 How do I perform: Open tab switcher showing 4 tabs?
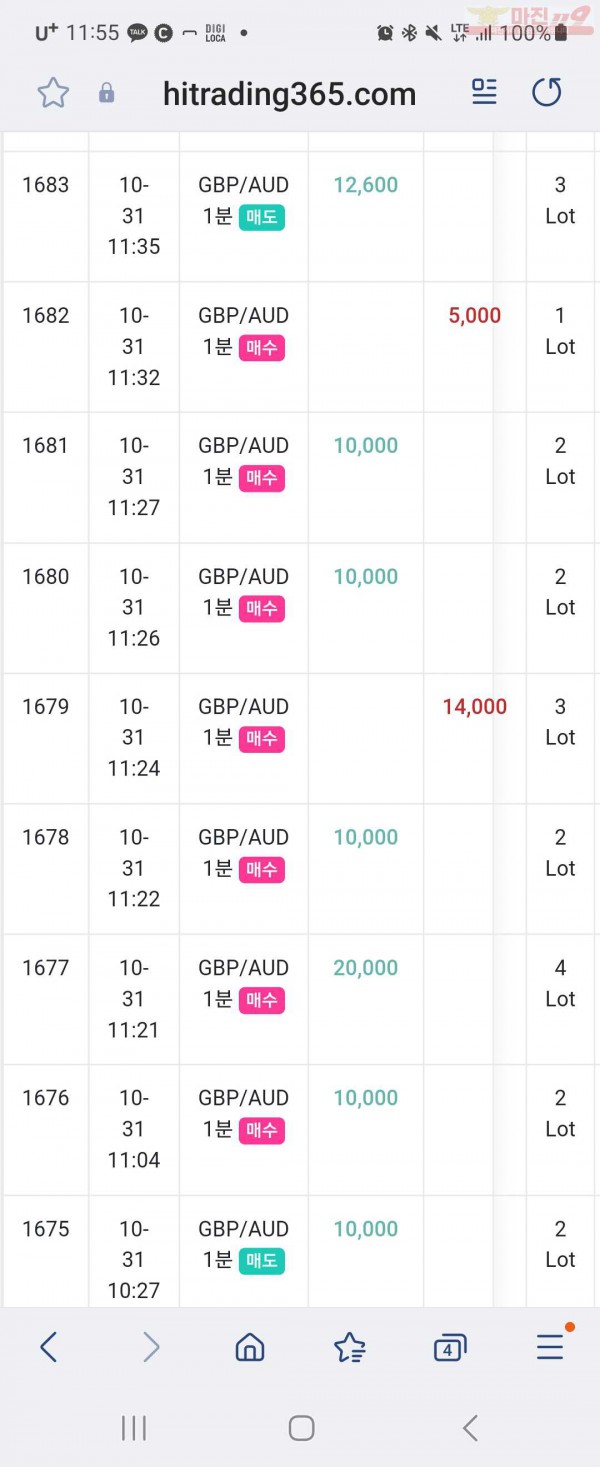(x=450, y=1348)
